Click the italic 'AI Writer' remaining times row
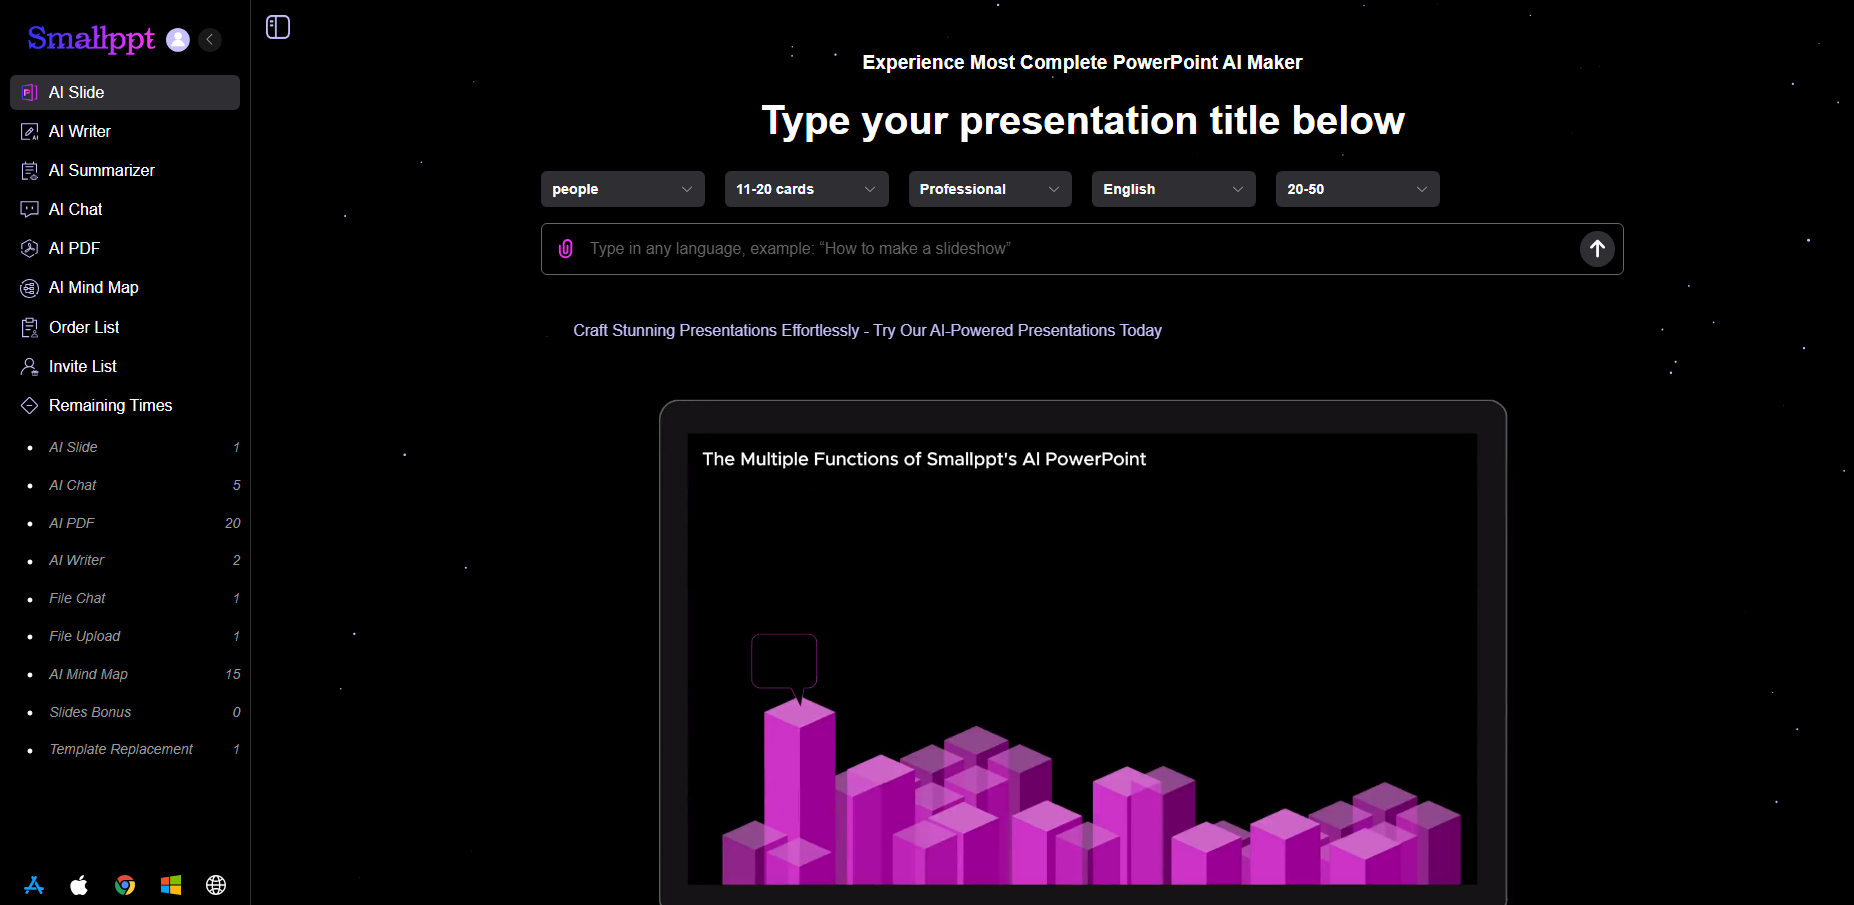Viewport: 1854px width, 905px height. tap(134, 560)
